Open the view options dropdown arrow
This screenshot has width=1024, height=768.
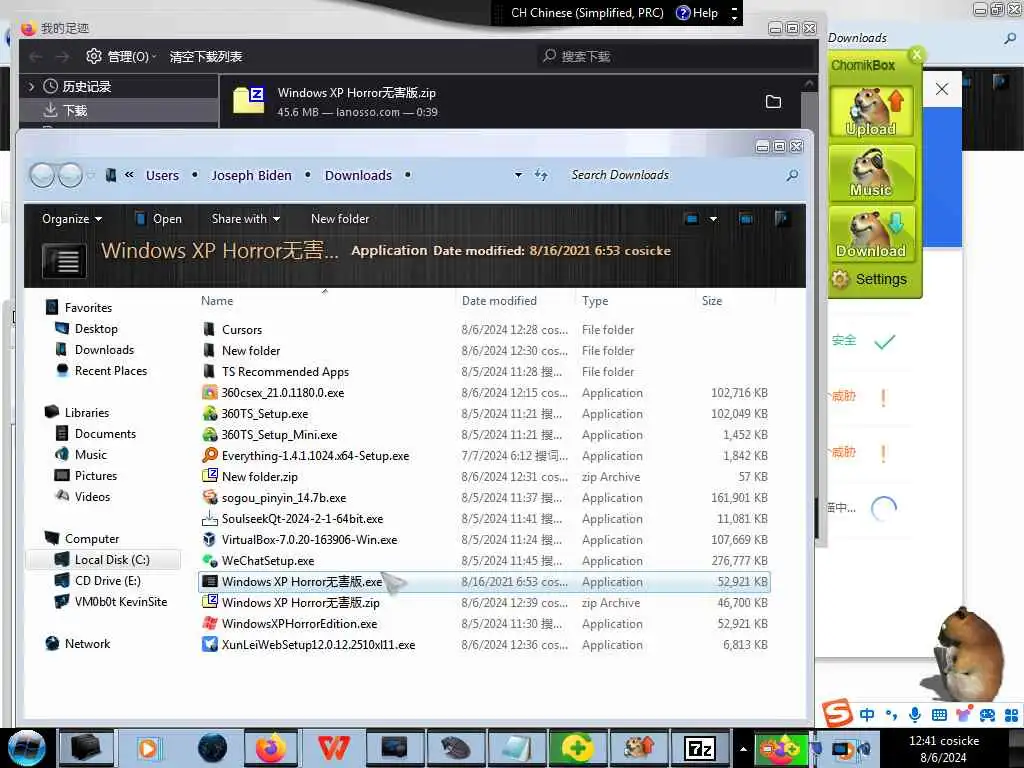point(713,219)
